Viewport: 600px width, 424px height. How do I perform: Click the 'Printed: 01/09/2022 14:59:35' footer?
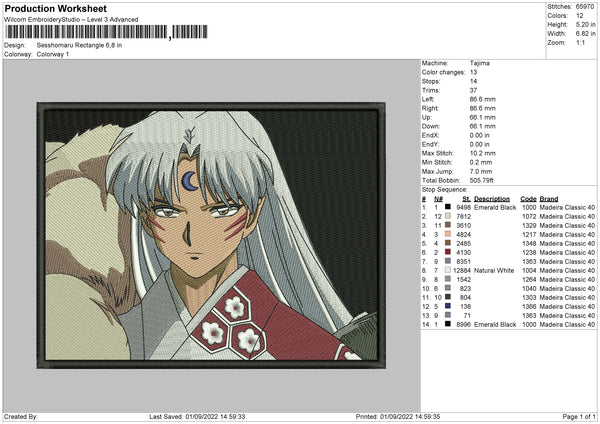click(x=398, y=416)
